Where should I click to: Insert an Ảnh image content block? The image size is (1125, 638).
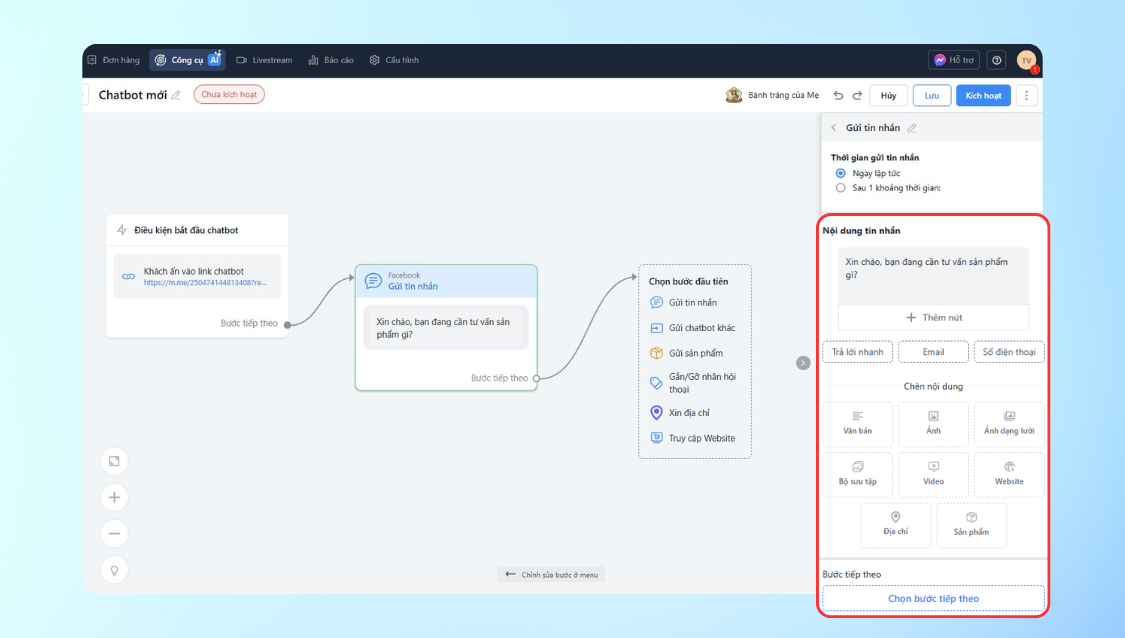pyautogui.click(x=933, y=423)
